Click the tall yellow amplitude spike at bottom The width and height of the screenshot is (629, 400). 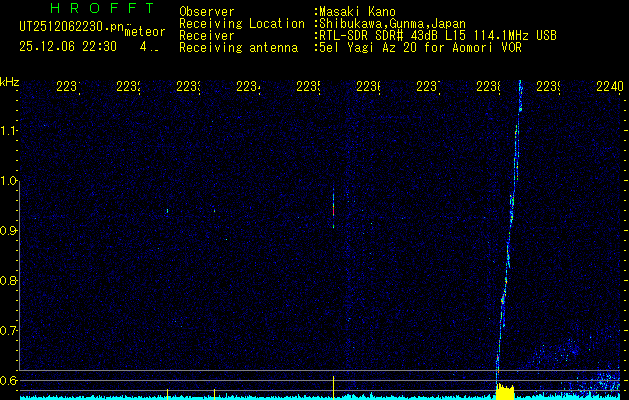tap(333, 388)
